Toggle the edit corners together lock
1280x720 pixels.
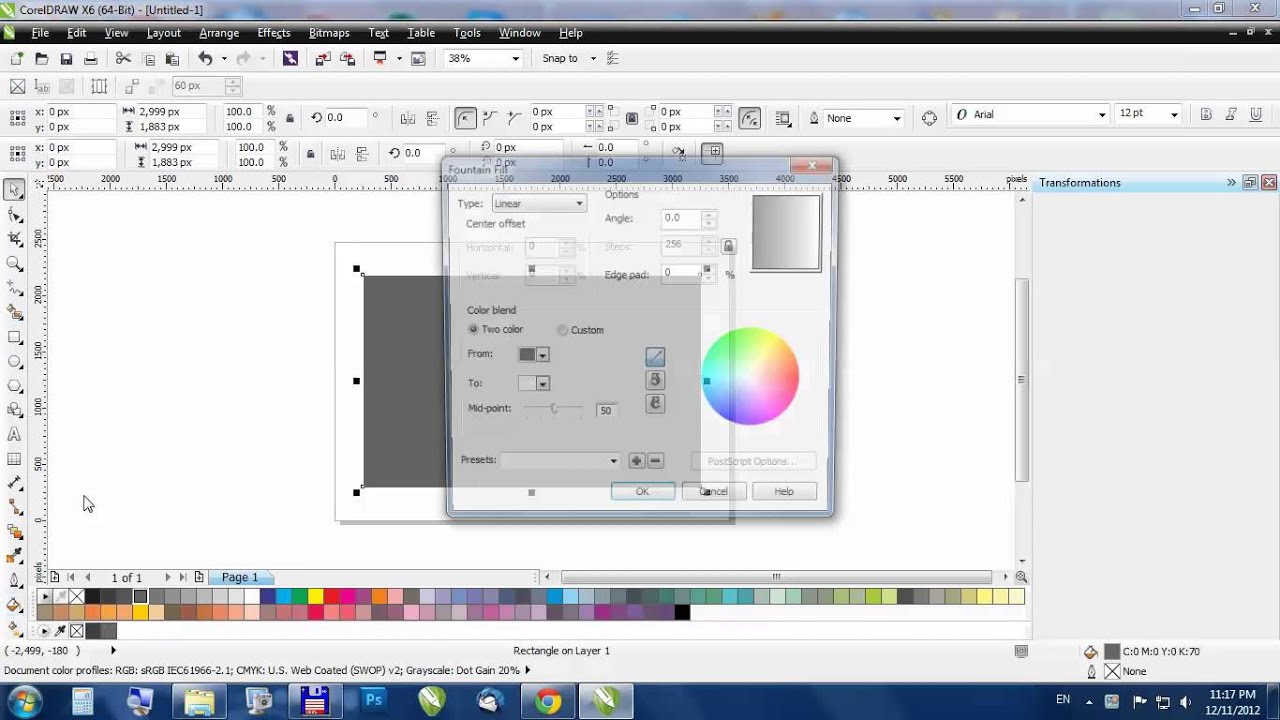[x=632, y=118]
